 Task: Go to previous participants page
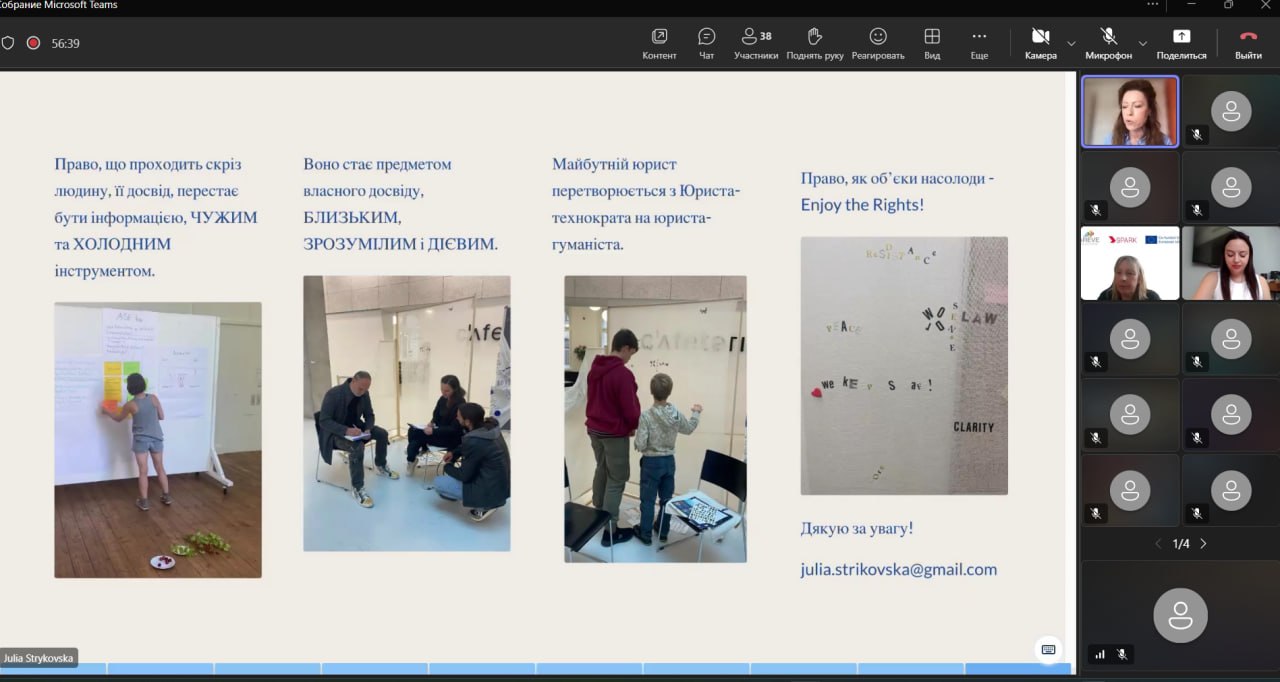pos(1158,544)
